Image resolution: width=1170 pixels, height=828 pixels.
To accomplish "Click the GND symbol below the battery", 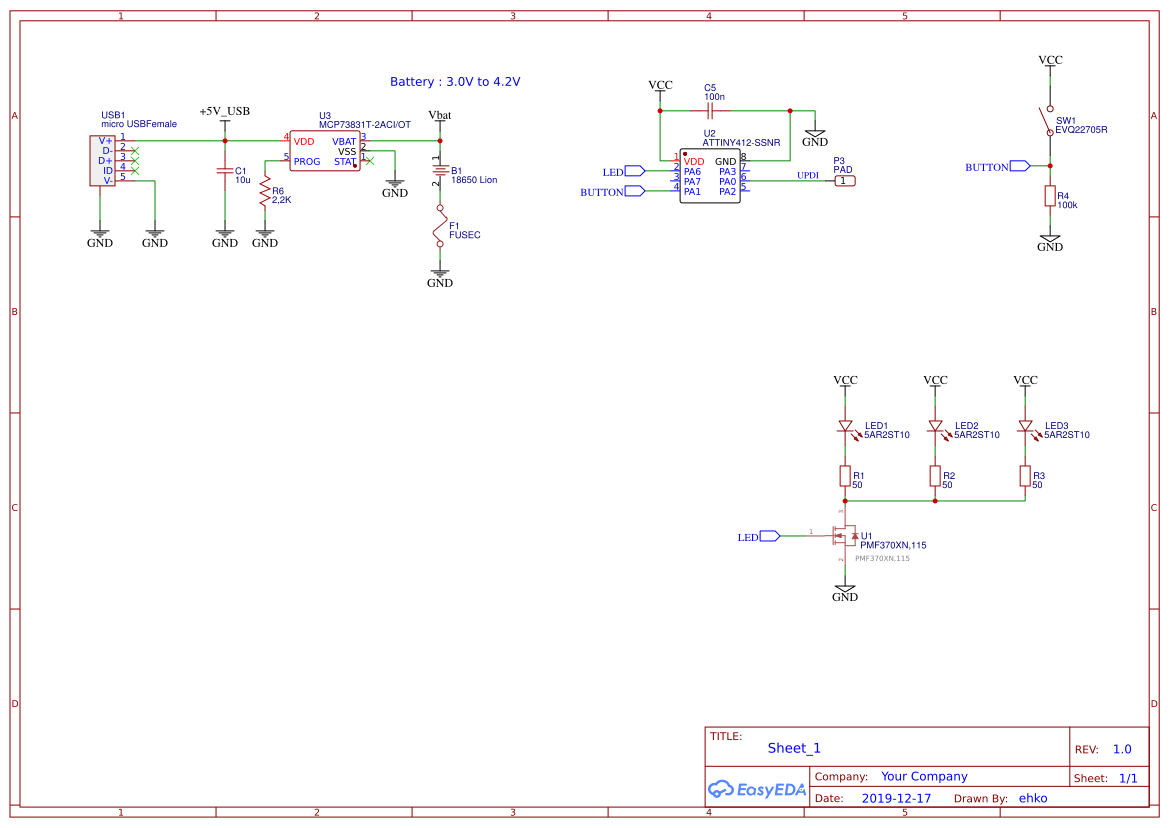I will click(440, 274).
